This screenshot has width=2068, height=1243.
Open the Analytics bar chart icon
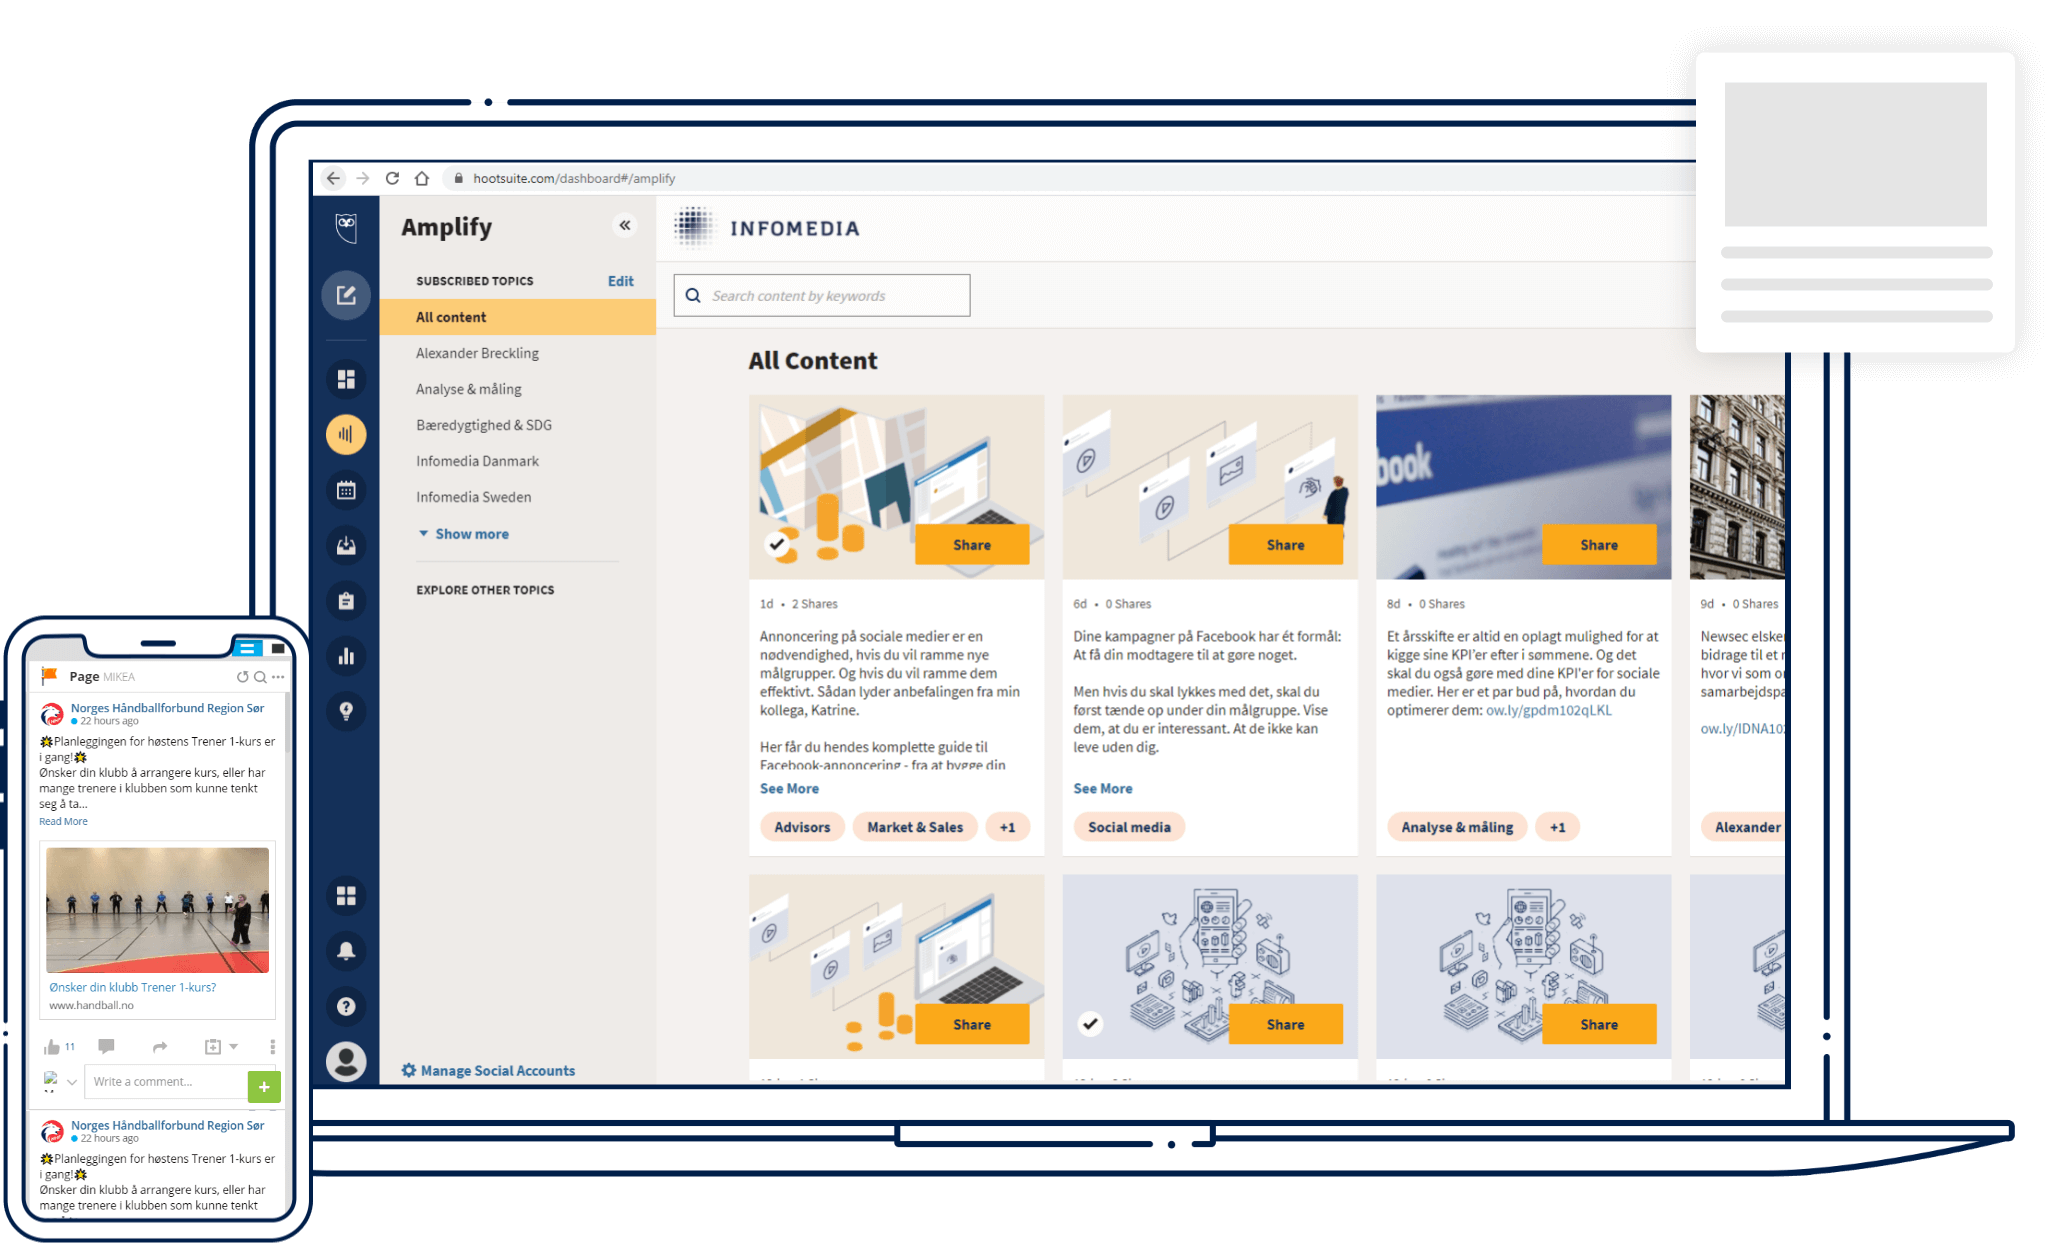point(346,656)
